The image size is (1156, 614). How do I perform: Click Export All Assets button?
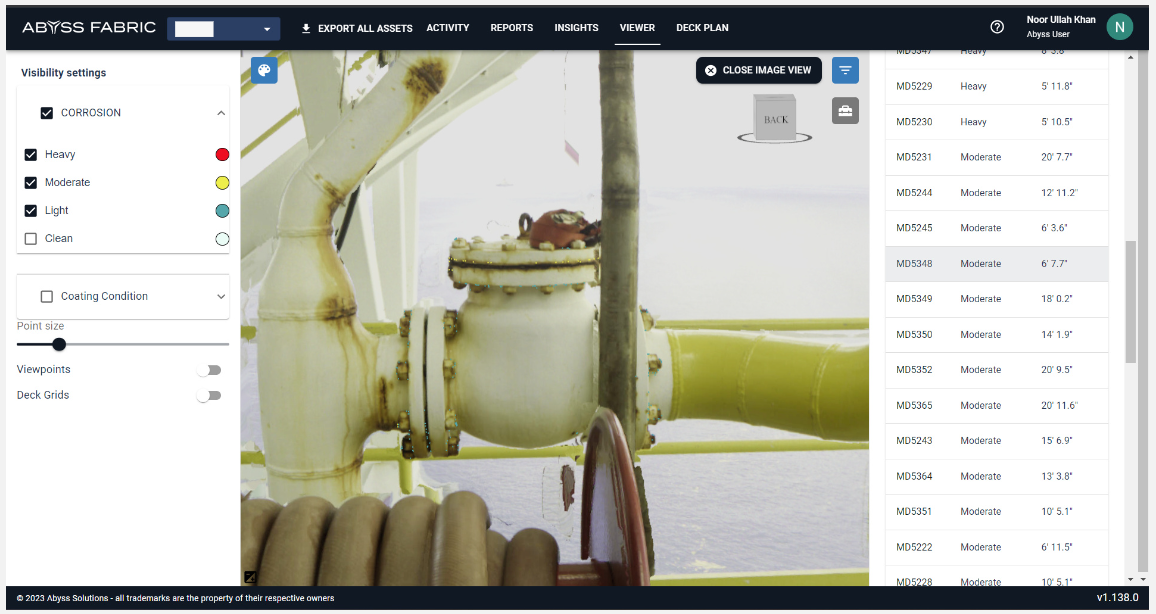pos(357,28)
